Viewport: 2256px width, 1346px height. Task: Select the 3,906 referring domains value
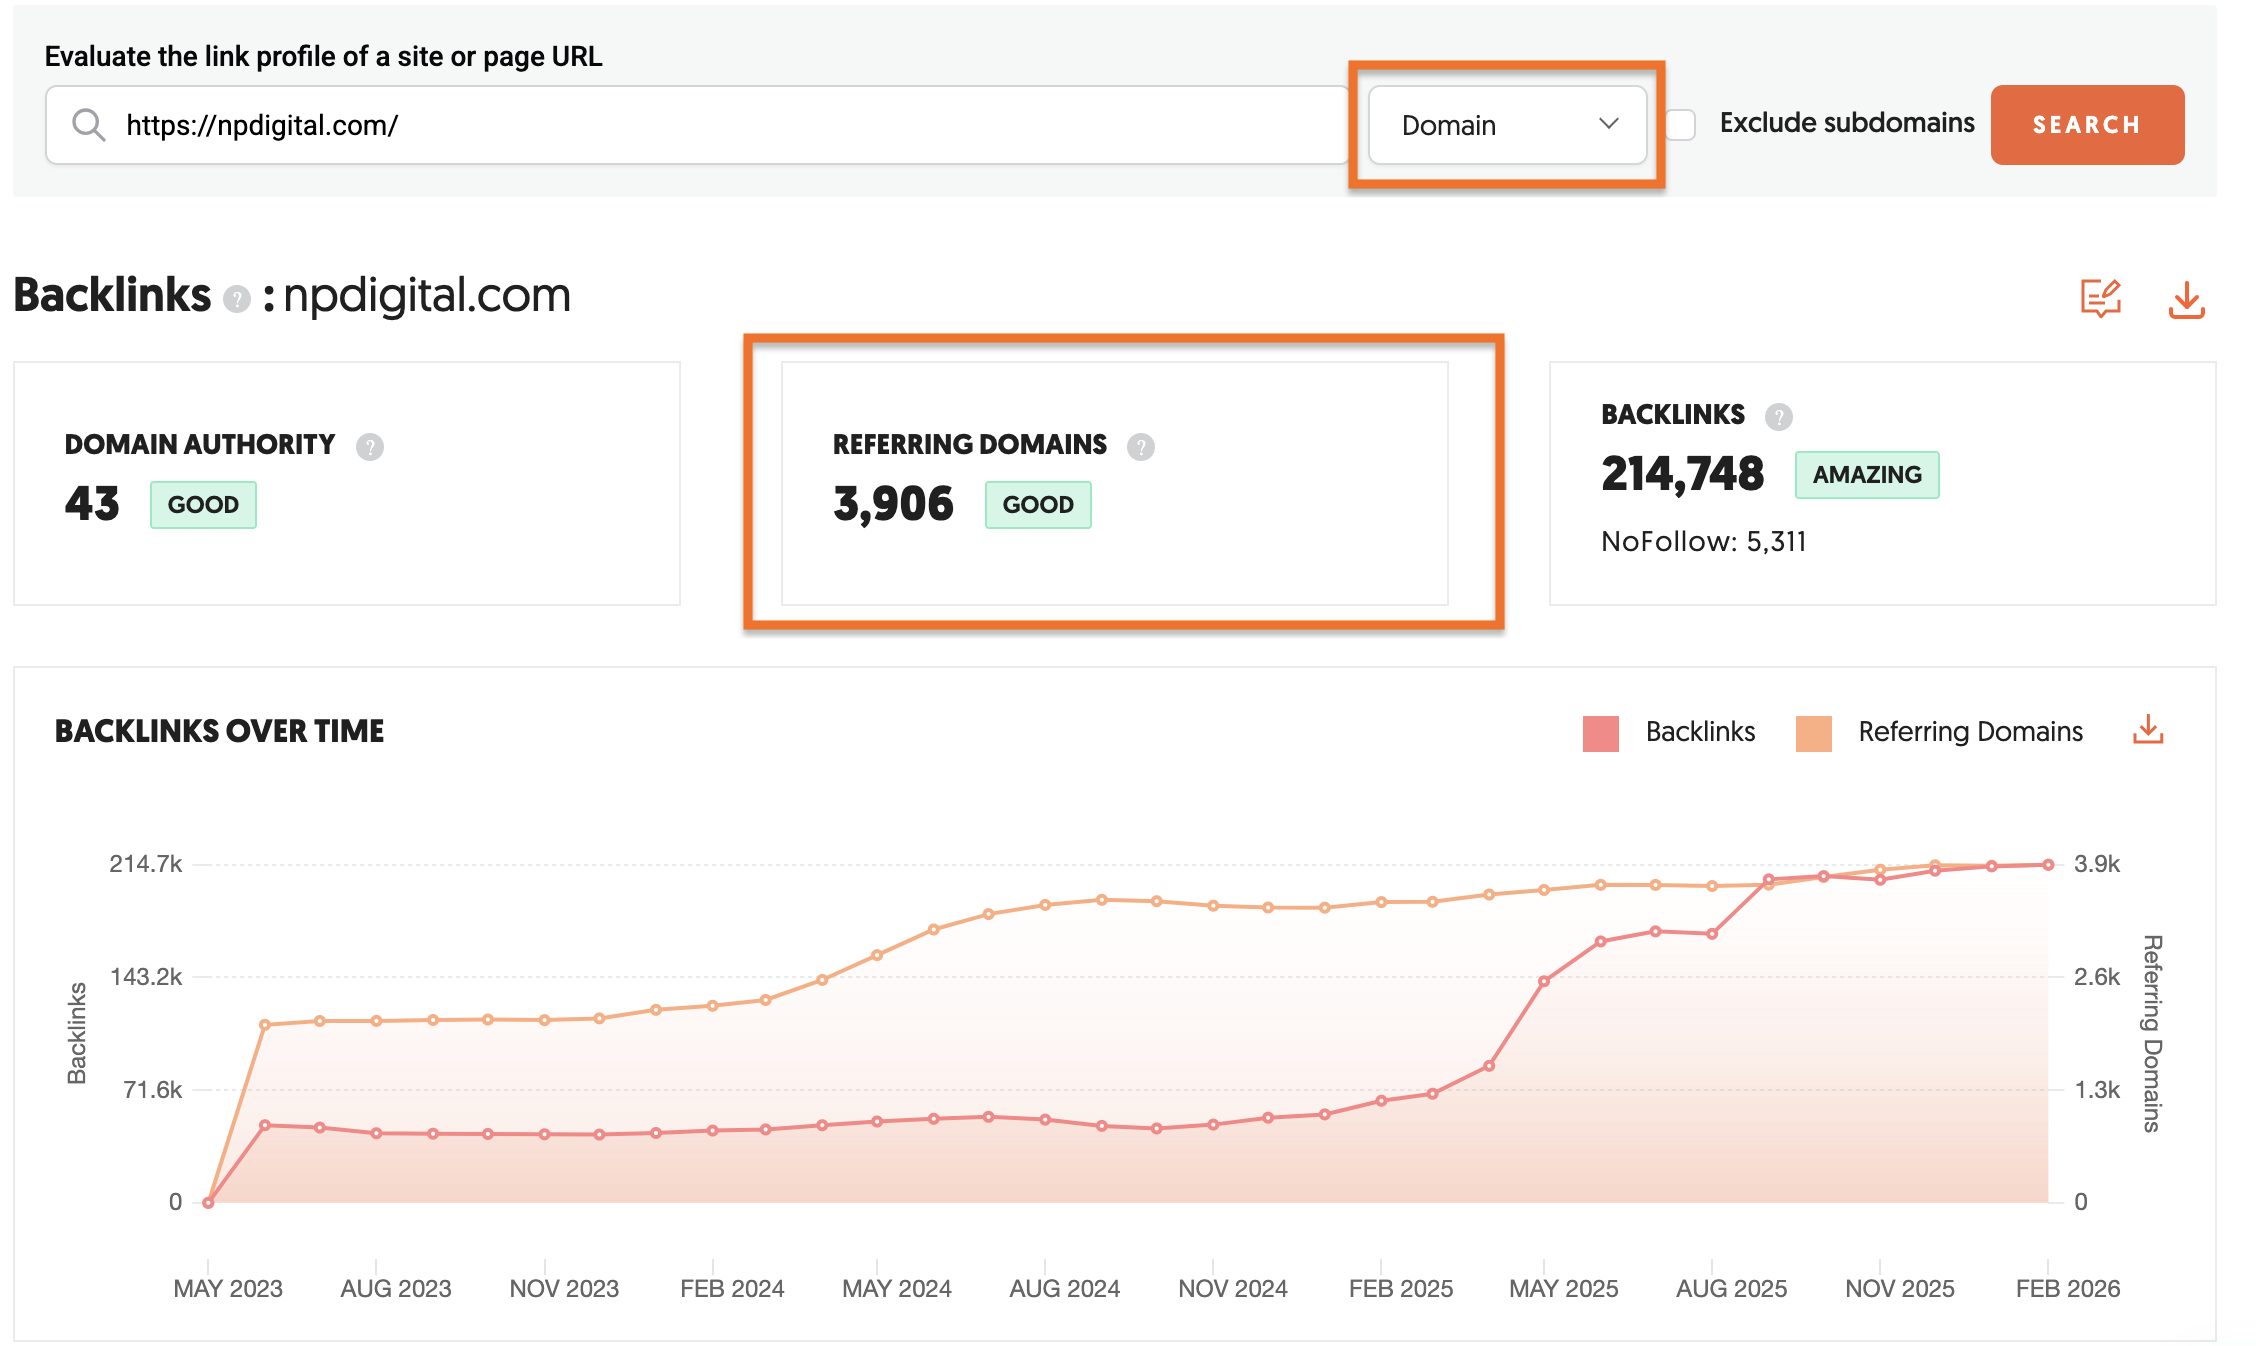[x=893, y=504]
